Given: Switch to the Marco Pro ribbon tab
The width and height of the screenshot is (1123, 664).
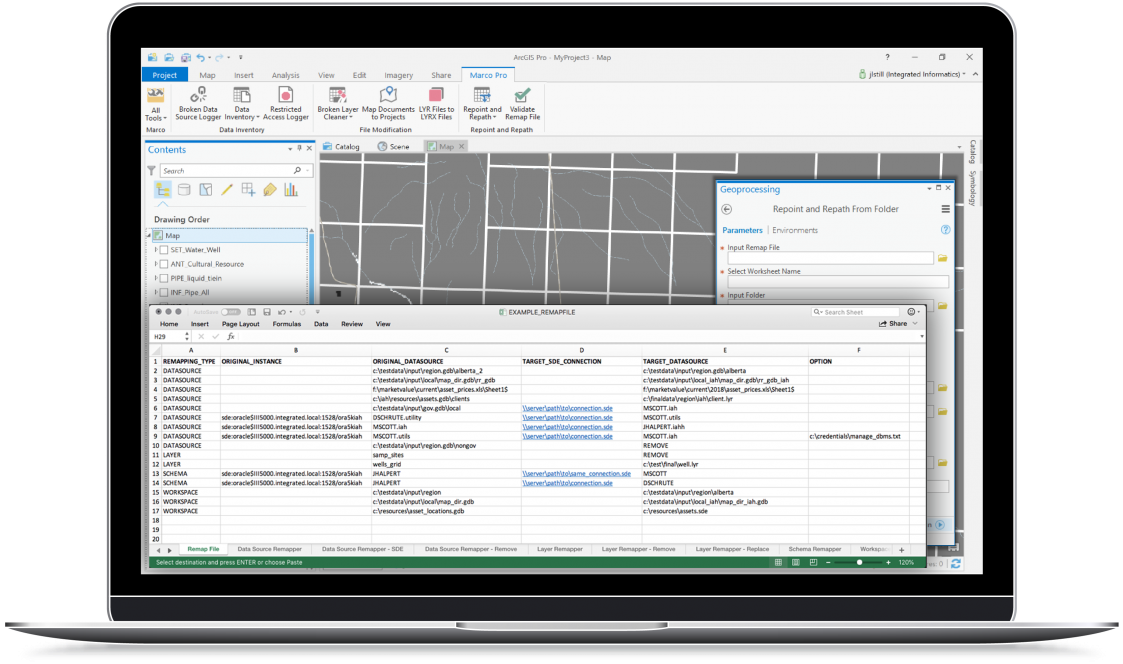Looking at the screenshot, I should tap(488, 75).
